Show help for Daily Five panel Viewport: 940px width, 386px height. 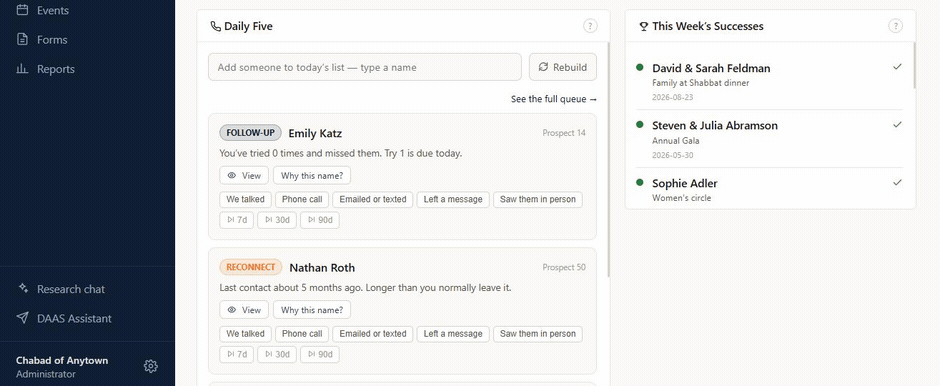(590, 26)
